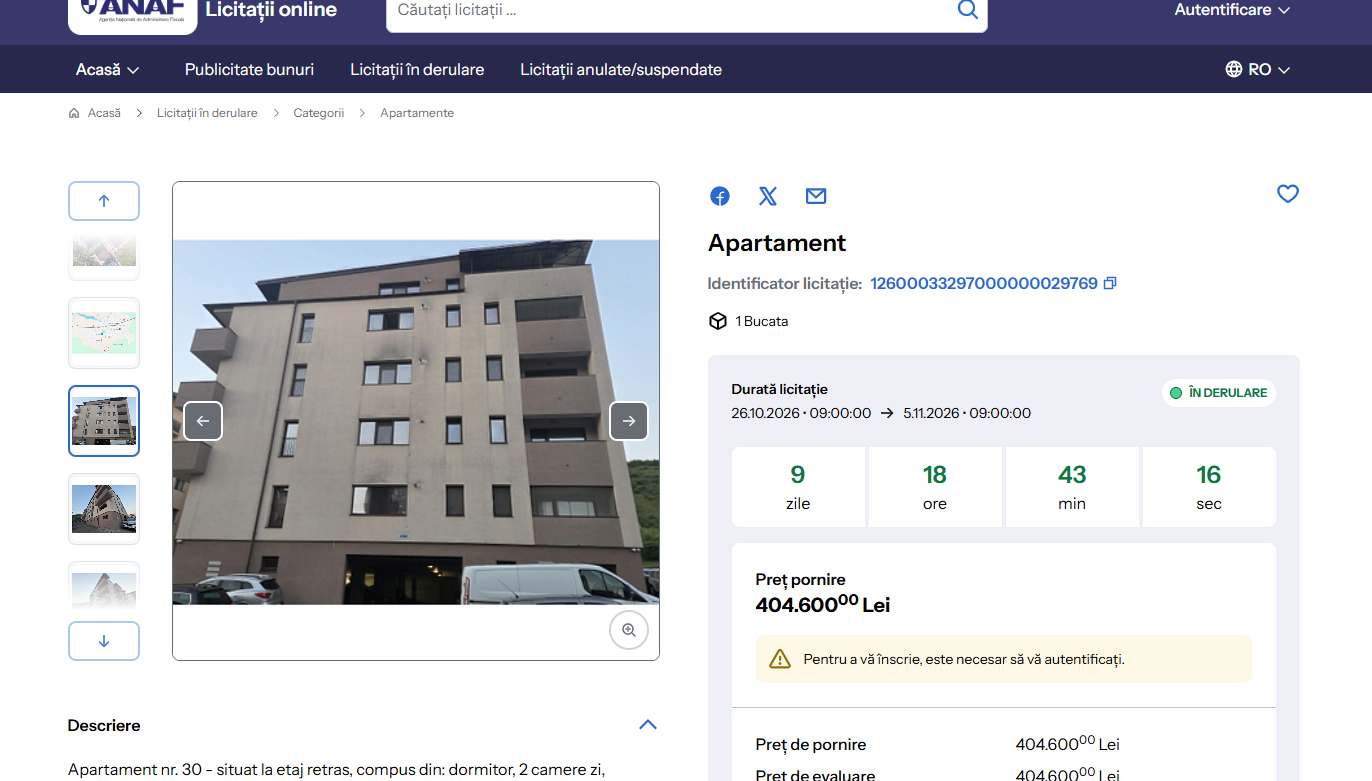This screenshot has width=1372, height=781.
Task: Zoom the apartment photo with magnifier
Action: coord(629,630)
